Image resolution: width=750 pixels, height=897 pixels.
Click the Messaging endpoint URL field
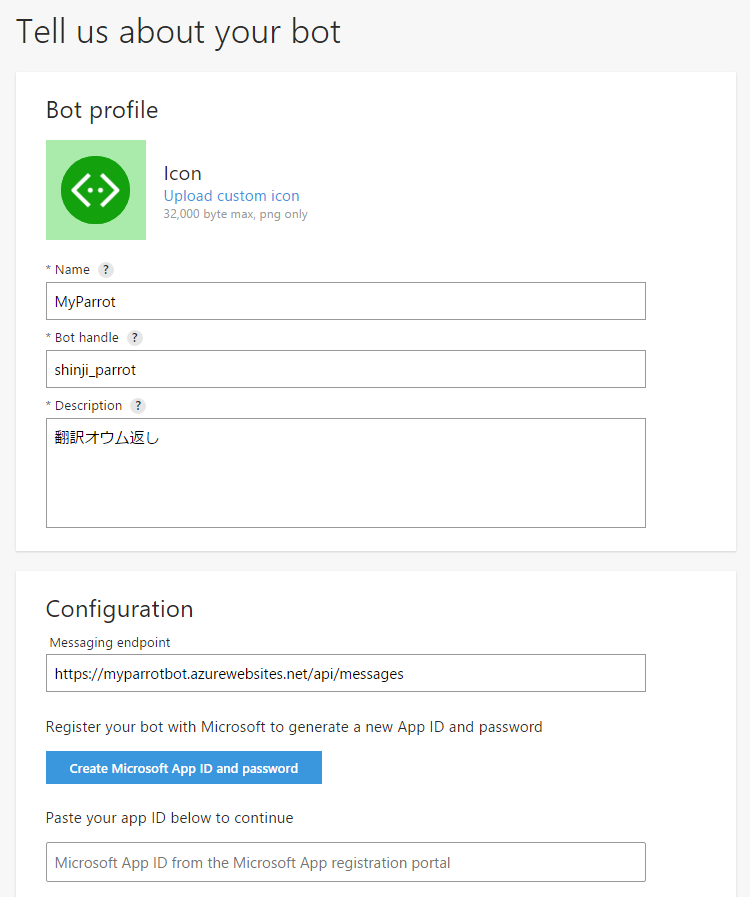coord(346,673)
